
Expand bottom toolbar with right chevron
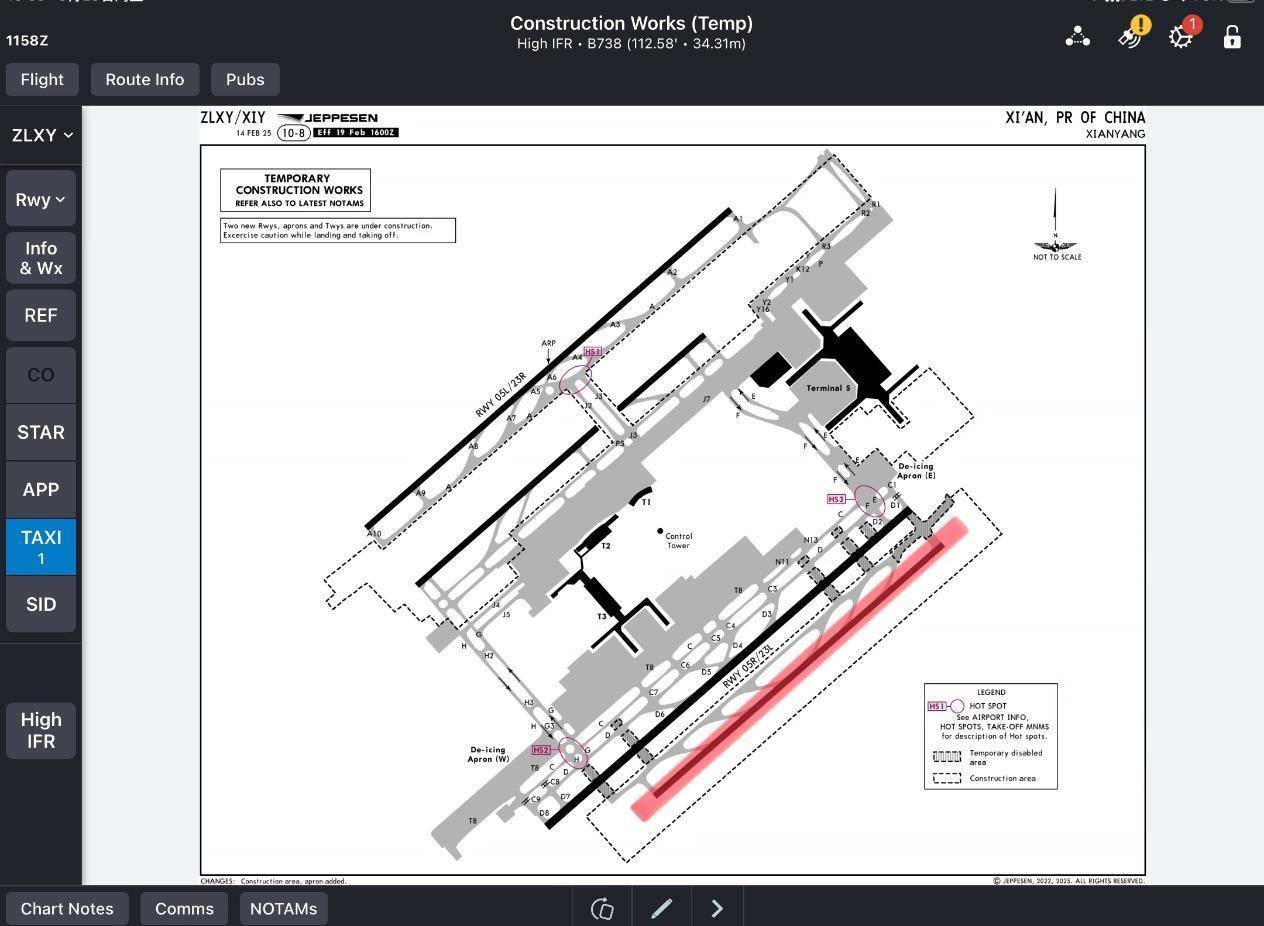[x=717, y=908]
